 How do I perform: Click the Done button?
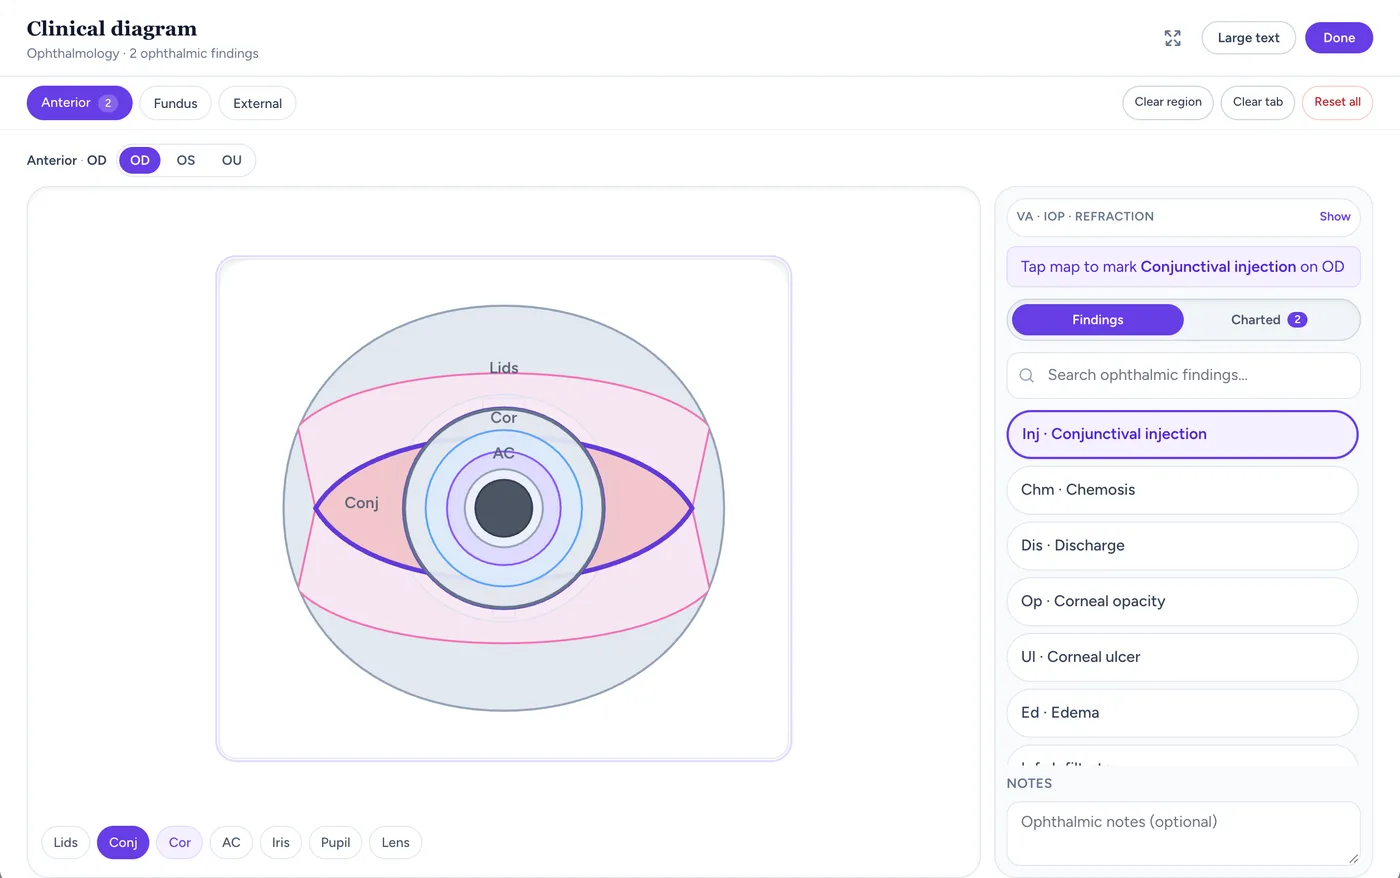tap(1339, 38)
